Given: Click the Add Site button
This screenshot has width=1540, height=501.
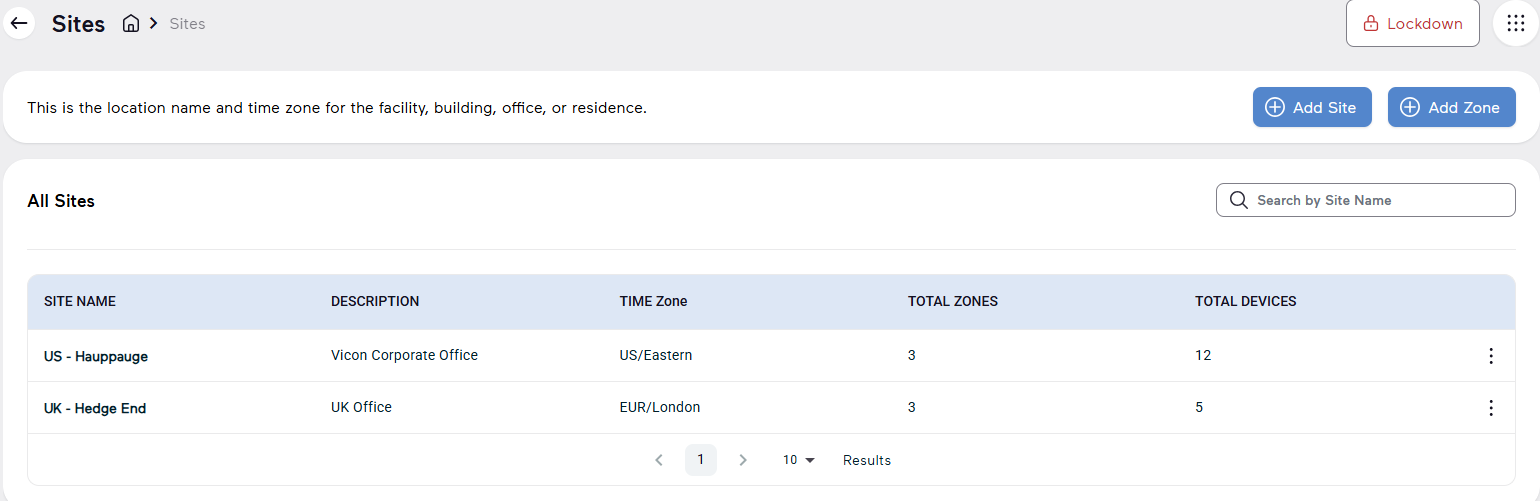Looking at the screenshot, I should 1312,107.
